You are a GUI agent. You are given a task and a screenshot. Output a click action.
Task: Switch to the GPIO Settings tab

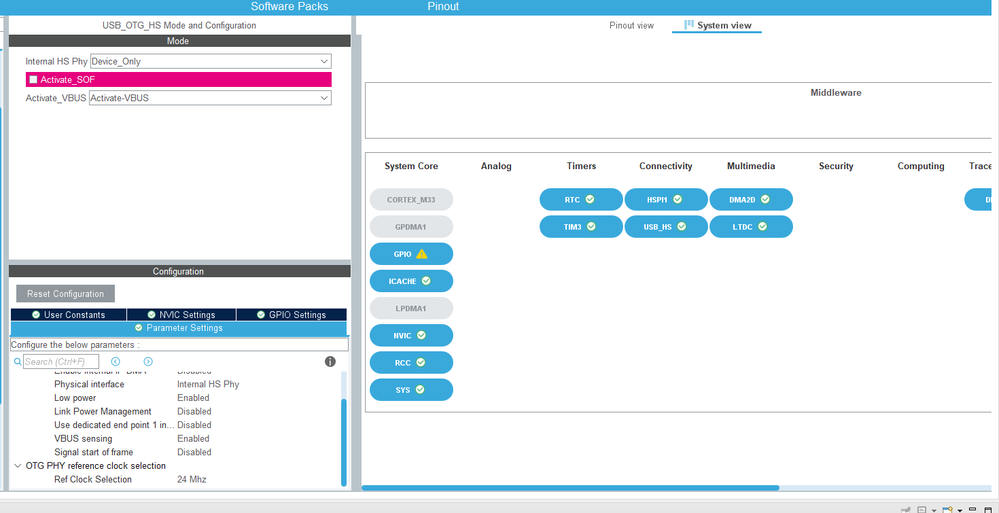point(292,315)
